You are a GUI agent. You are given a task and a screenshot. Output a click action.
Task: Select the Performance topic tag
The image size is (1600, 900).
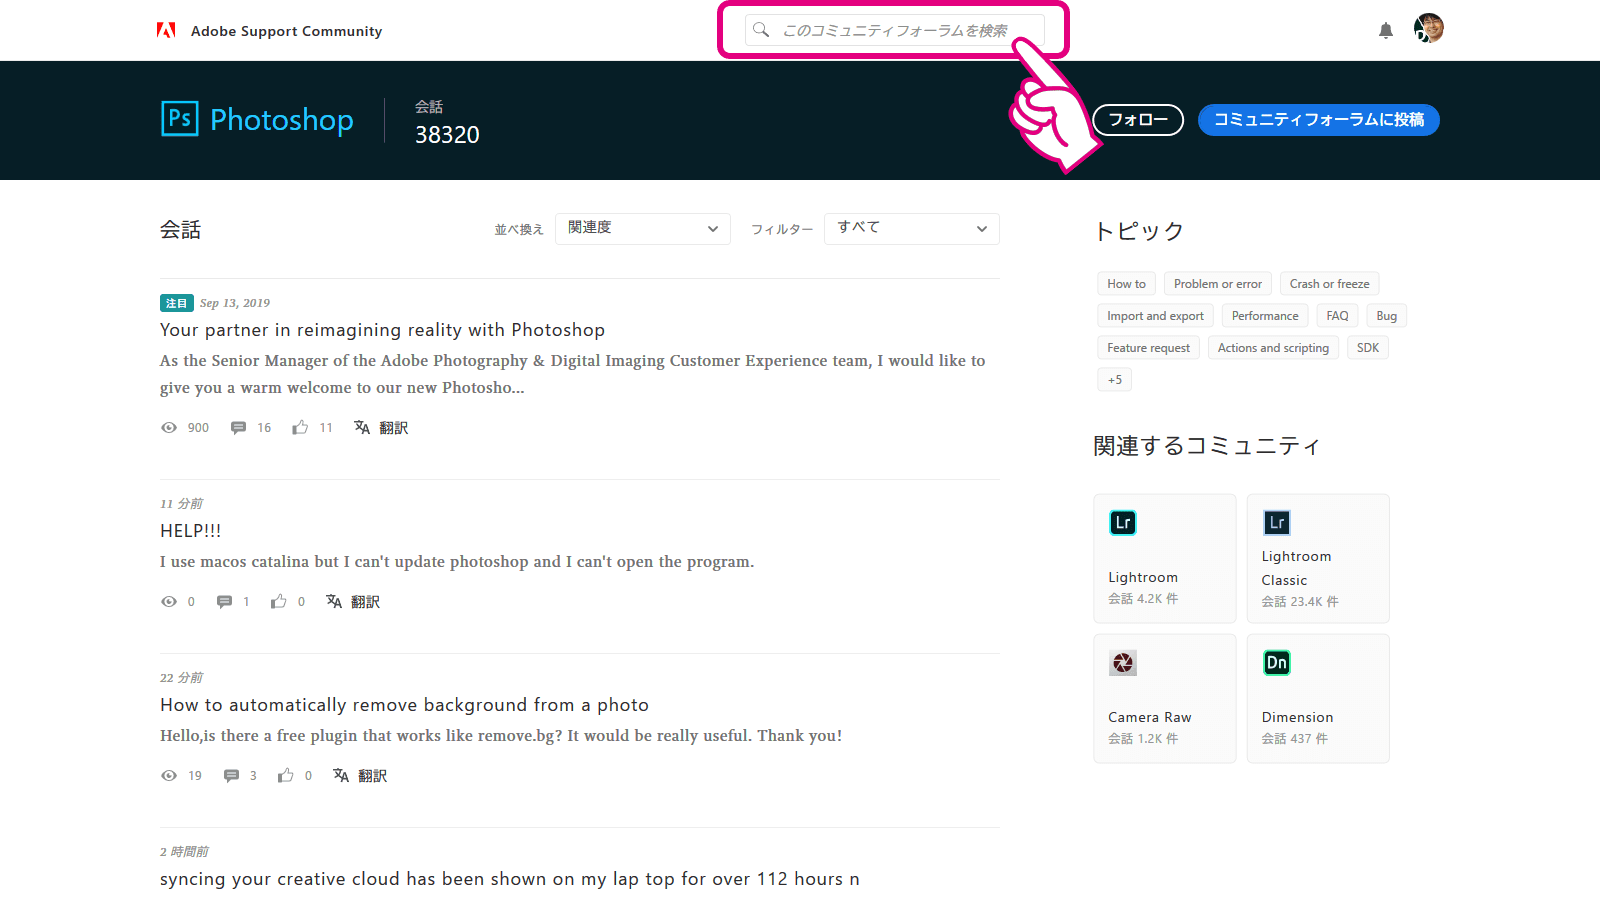click(1265, 316)
